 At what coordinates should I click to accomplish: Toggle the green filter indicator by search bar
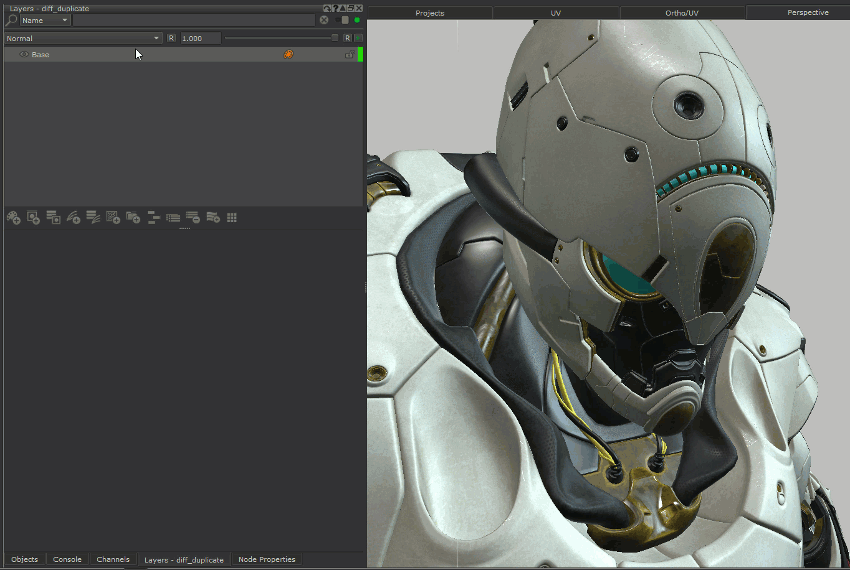[357, 20]
